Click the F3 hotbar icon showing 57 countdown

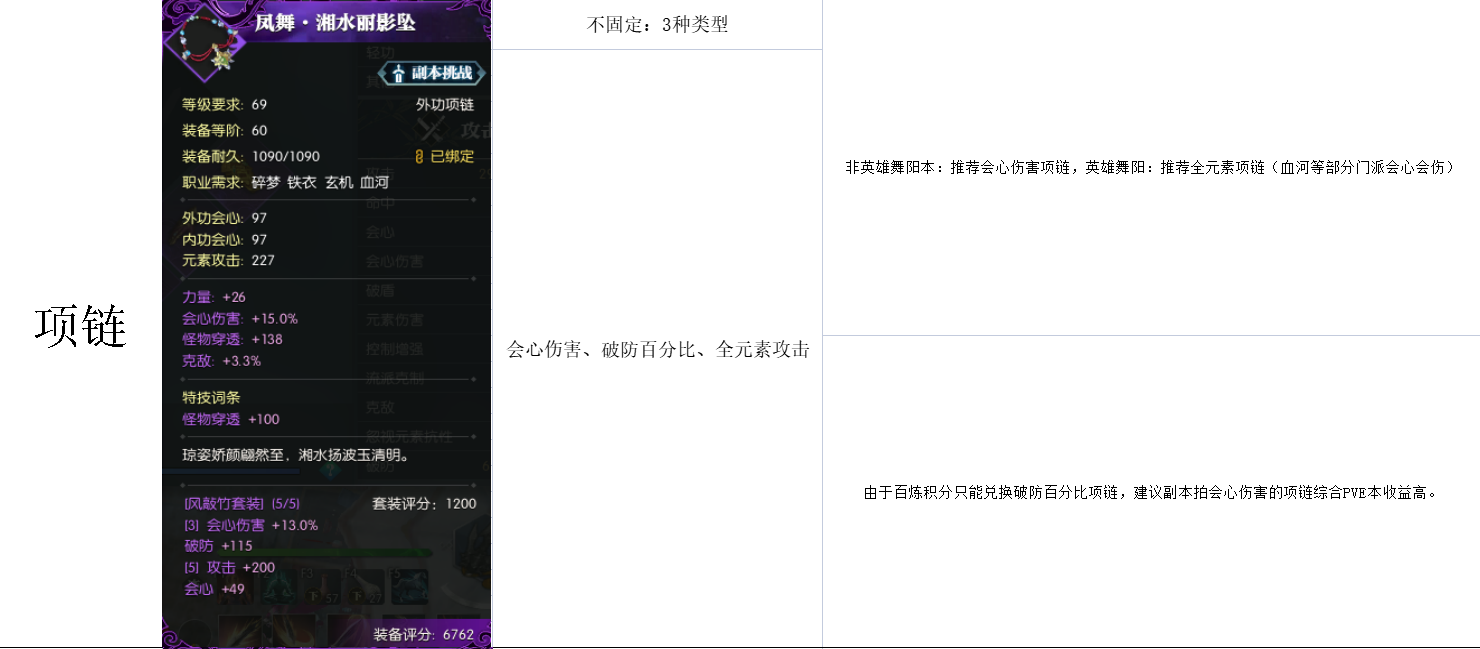[323, 588]
